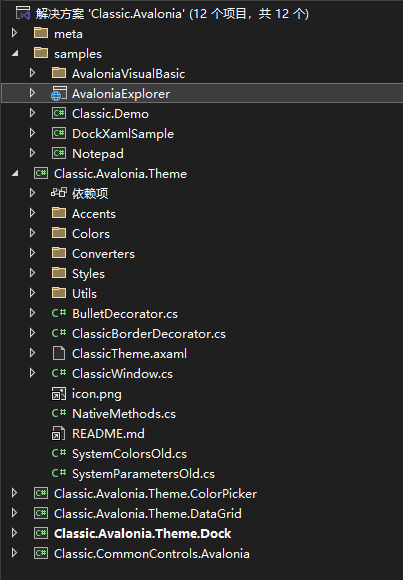Viewport: 403px width, 580px height.
Task: Select the 'AvaloniaExplorer' label
Action: coord(121,94)
